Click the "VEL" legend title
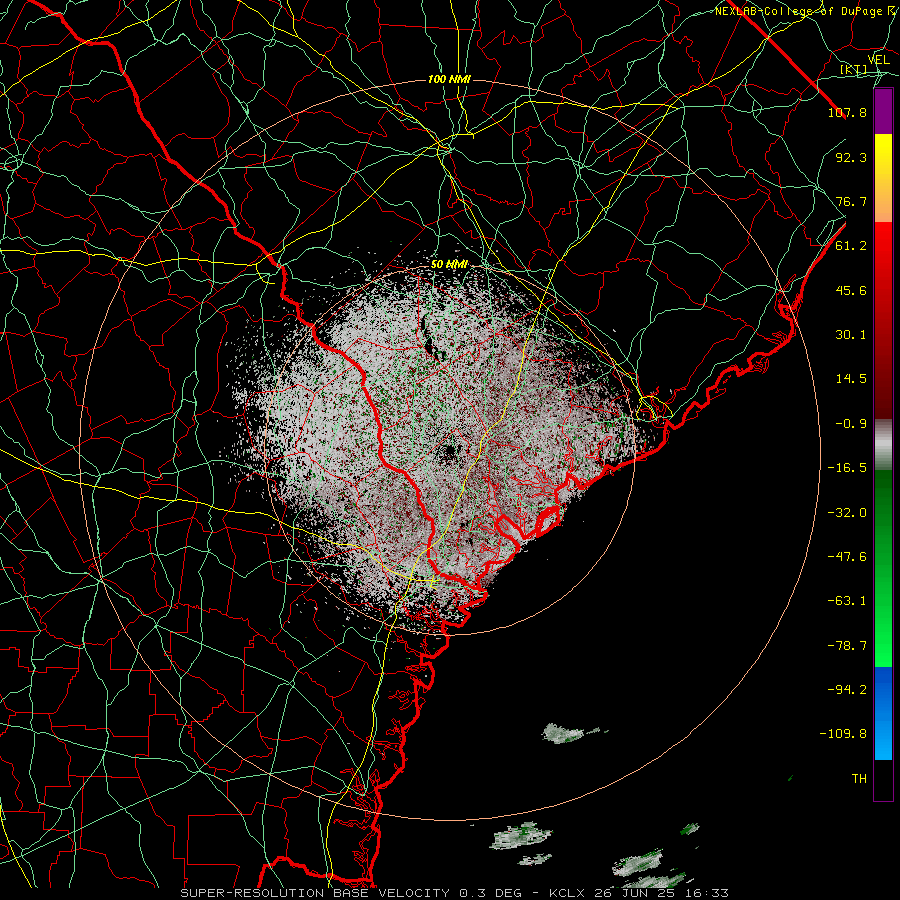 pyautogui.click(x=878, y=60)
